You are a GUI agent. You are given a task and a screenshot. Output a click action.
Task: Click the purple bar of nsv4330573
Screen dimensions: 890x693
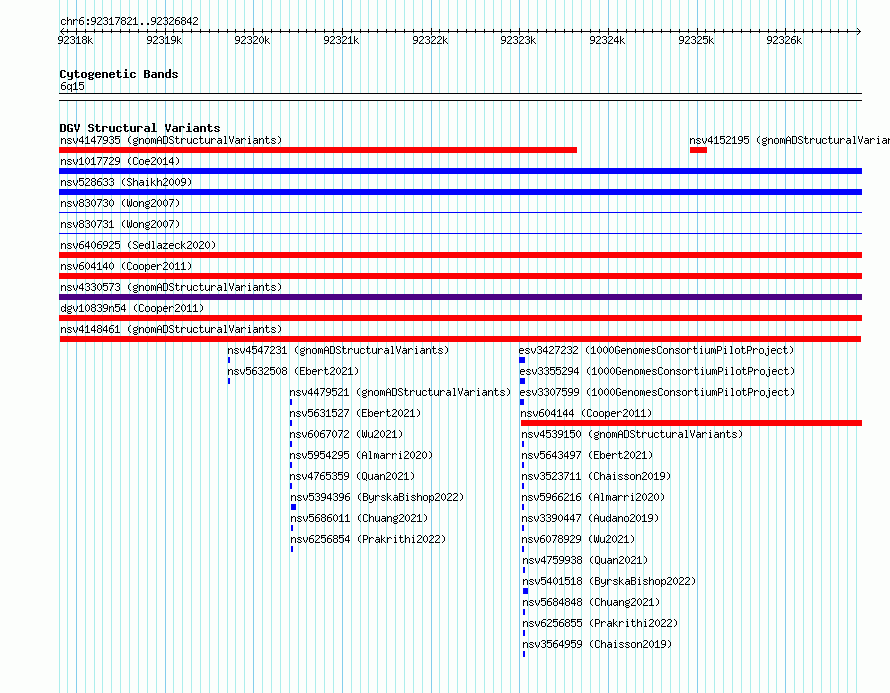pos(460,297)
